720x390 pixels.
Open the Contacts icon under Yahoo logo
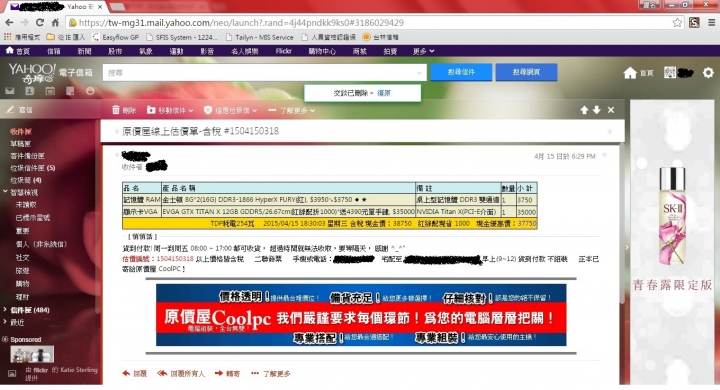point(30,91)
